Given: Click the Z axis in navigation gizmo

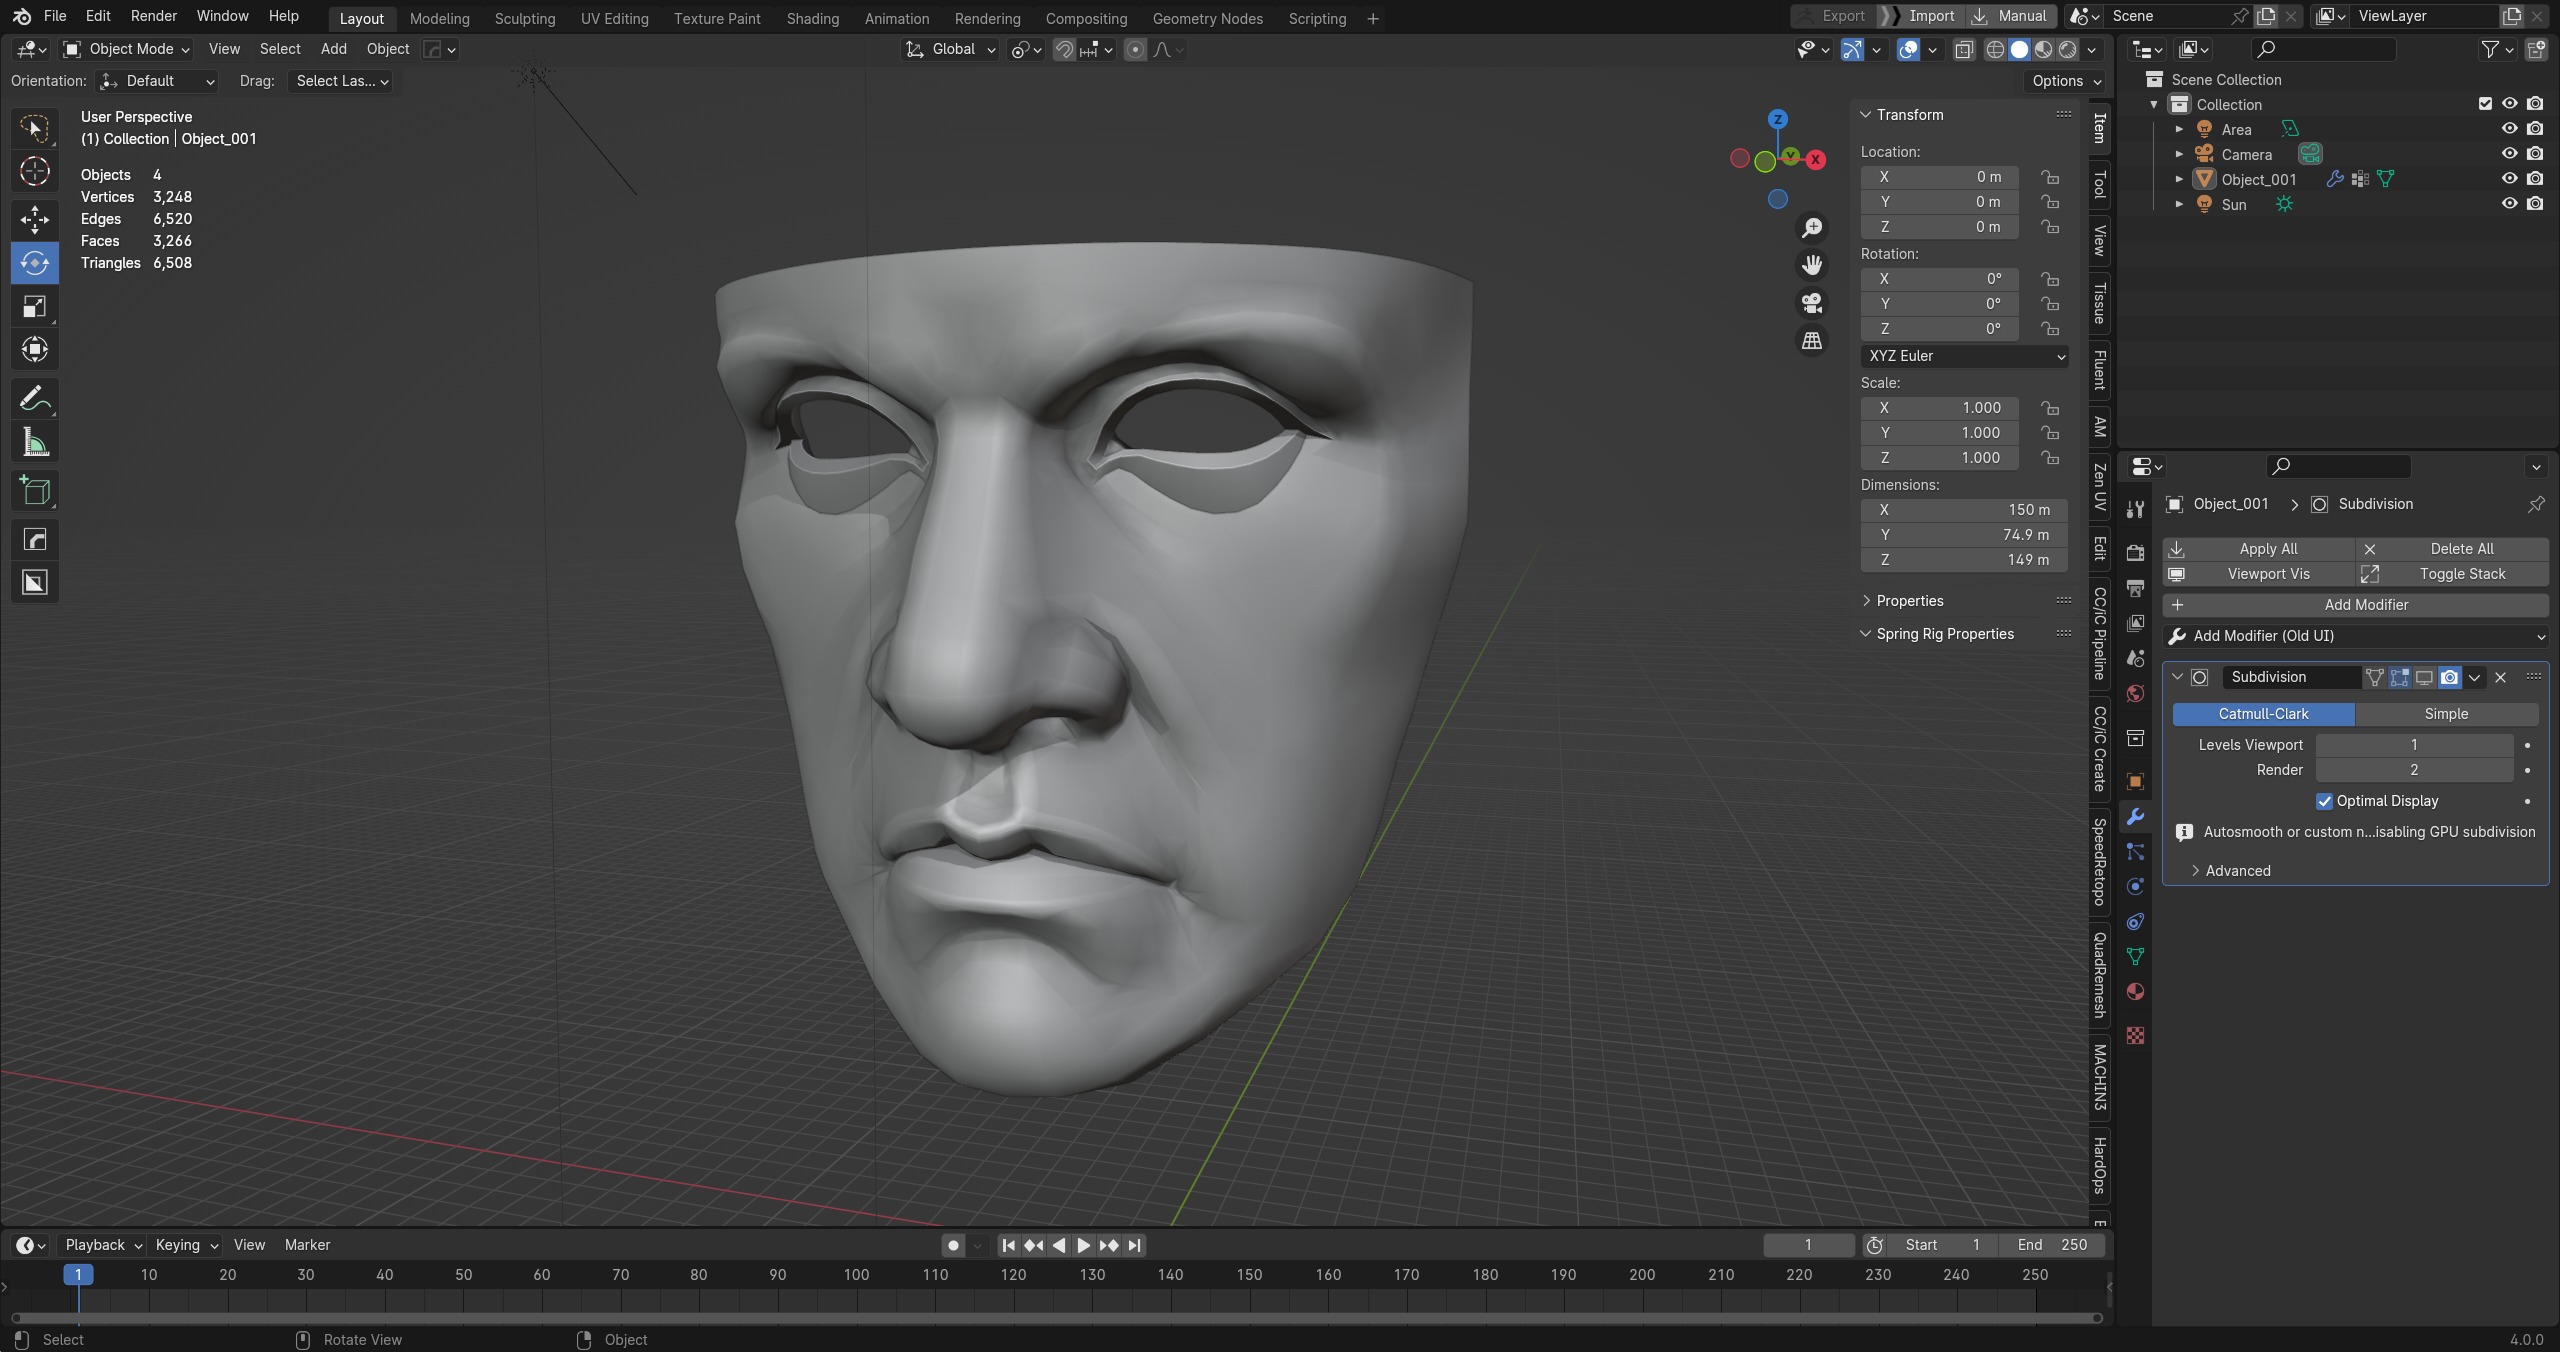Looking at the screenshot, I should [1777, 119].
